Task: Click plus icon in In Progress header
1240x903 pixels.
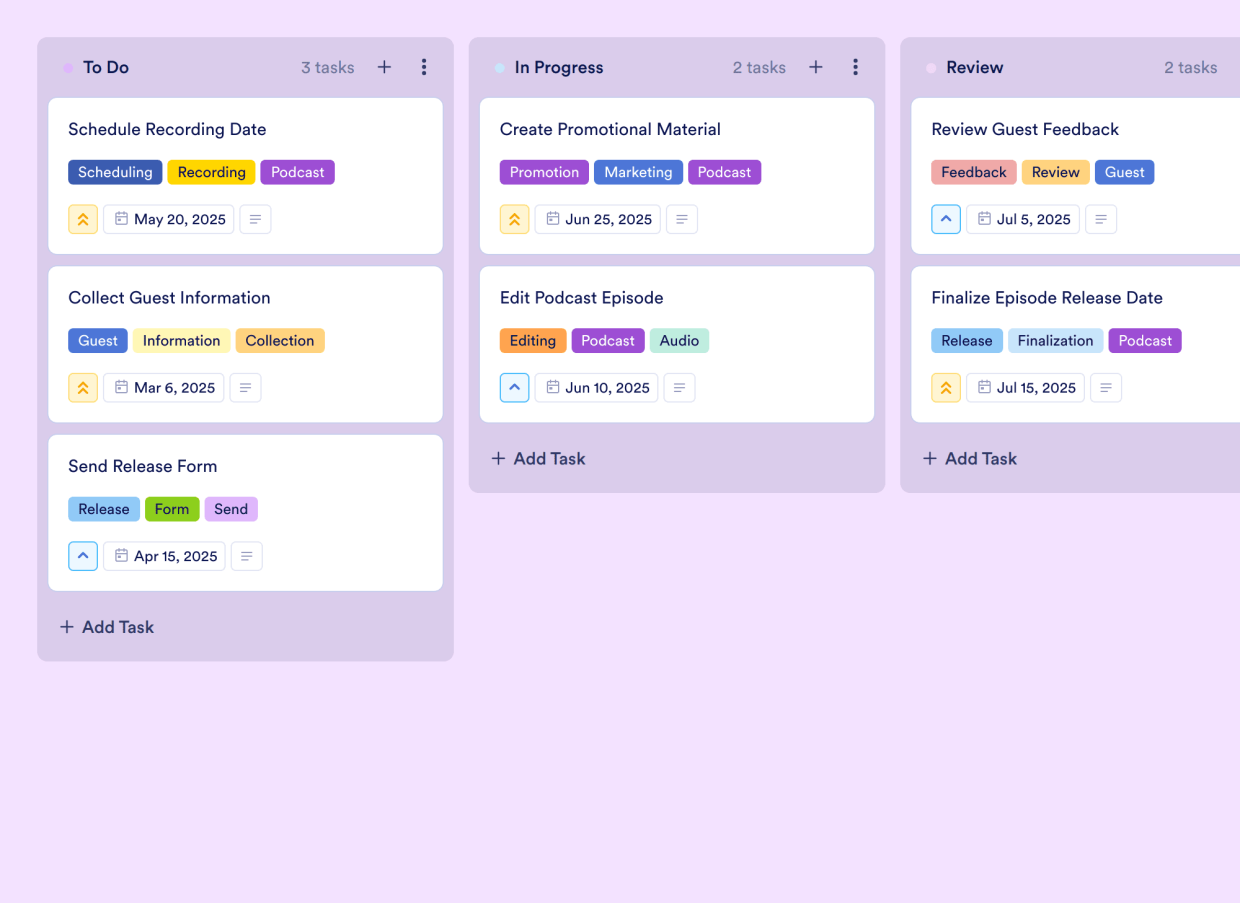Action: 815,67
